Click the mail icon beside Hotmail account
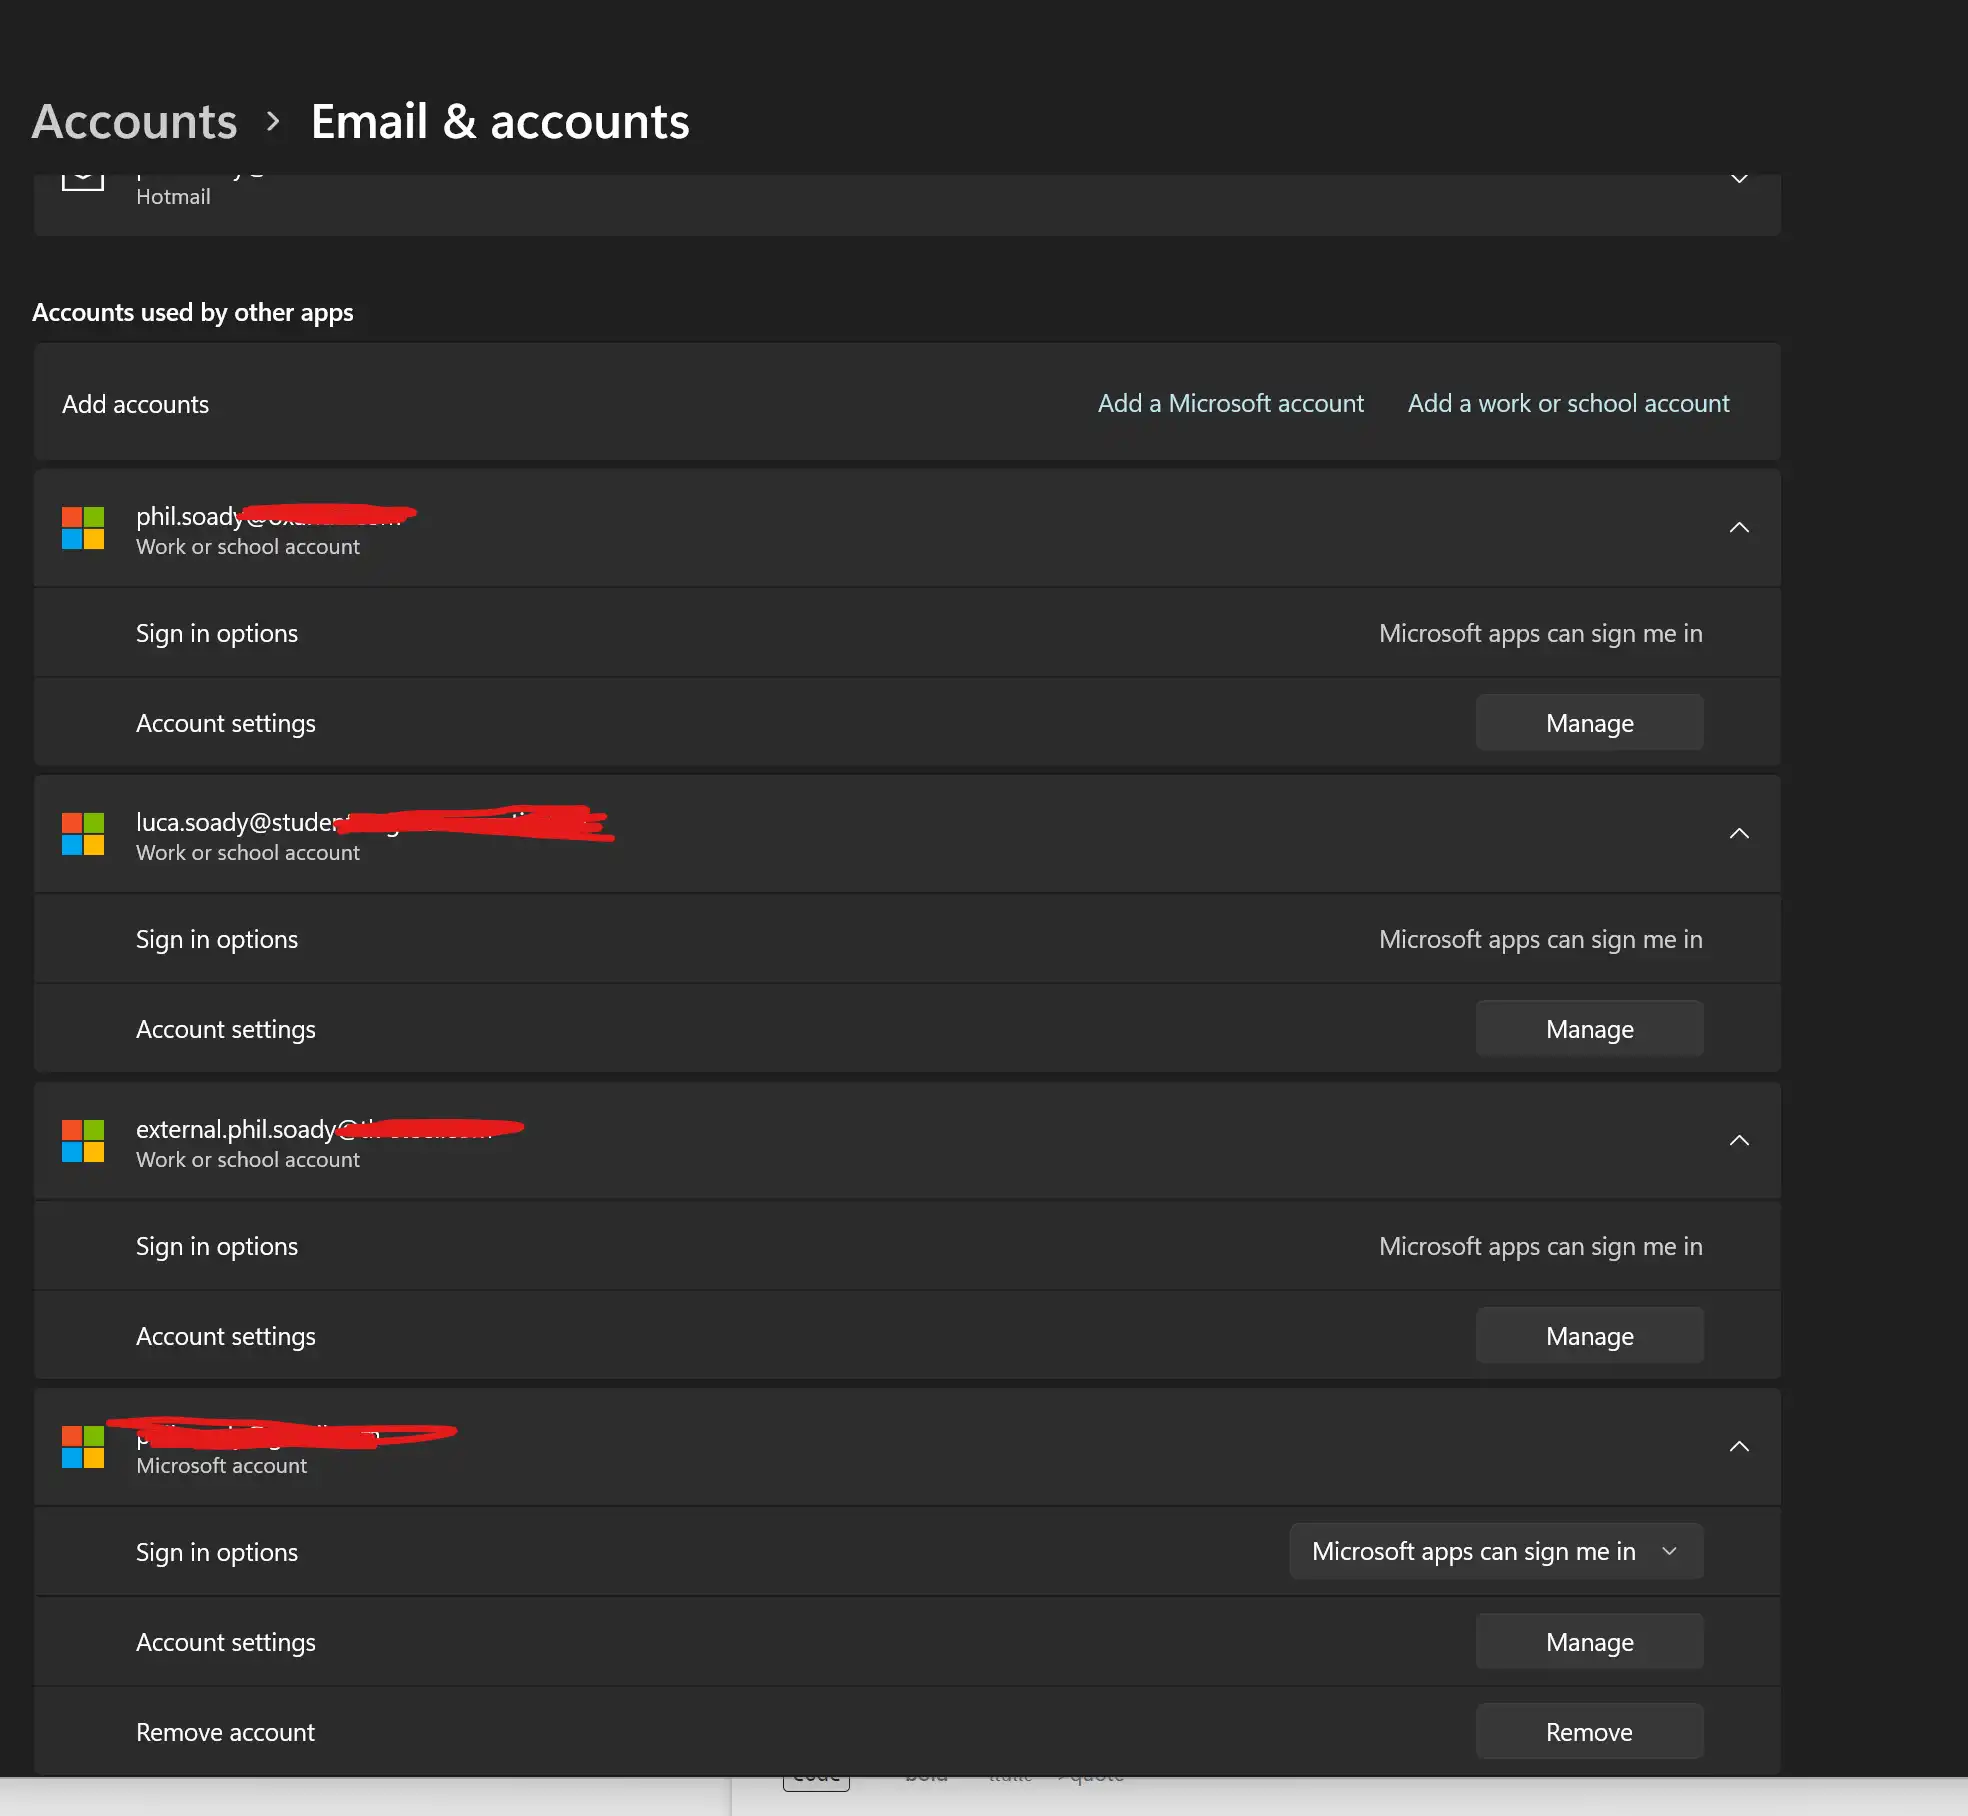 tap(83, 182)
